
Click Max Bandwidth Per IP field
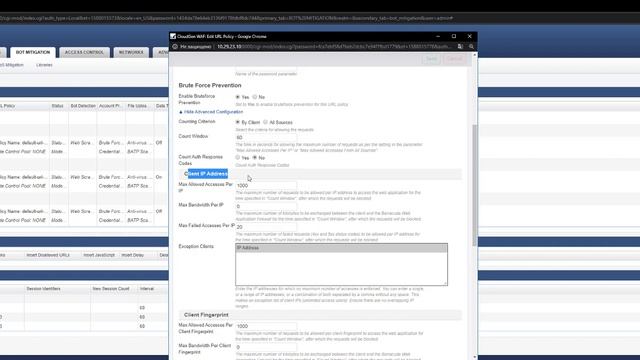pyautogui.click(x=266, y=206)
